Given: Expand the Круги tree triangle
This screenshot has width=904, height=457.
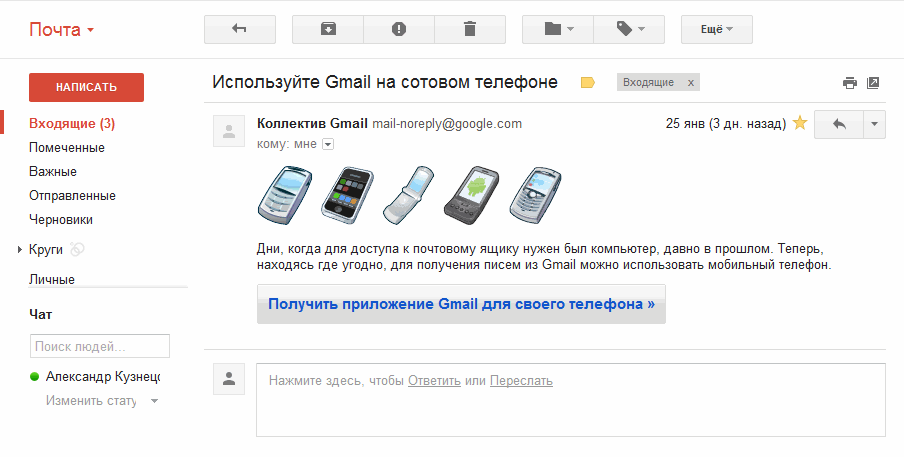Looking at the screenshot, I should 20,250.
